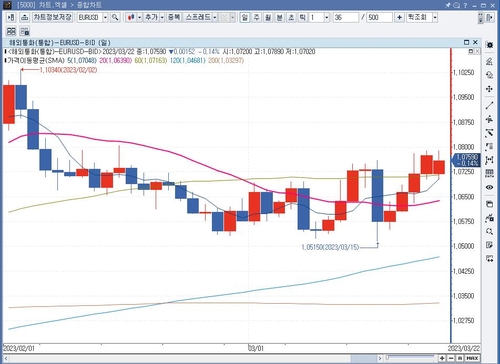This screenshot has width=500, height=364.
Task: Click the bottom sidebar icon with the double arrow
Action: tap(489, 259)
